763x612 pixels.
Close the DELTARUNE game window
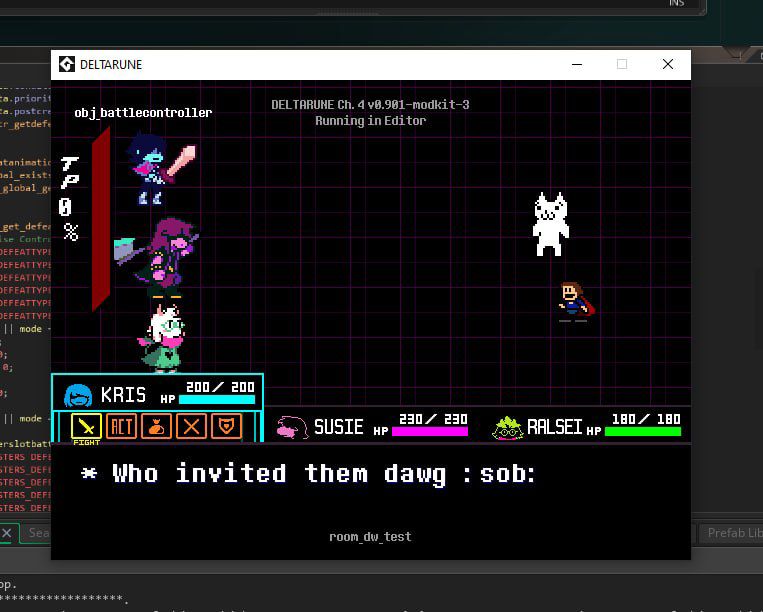(668, 64)
